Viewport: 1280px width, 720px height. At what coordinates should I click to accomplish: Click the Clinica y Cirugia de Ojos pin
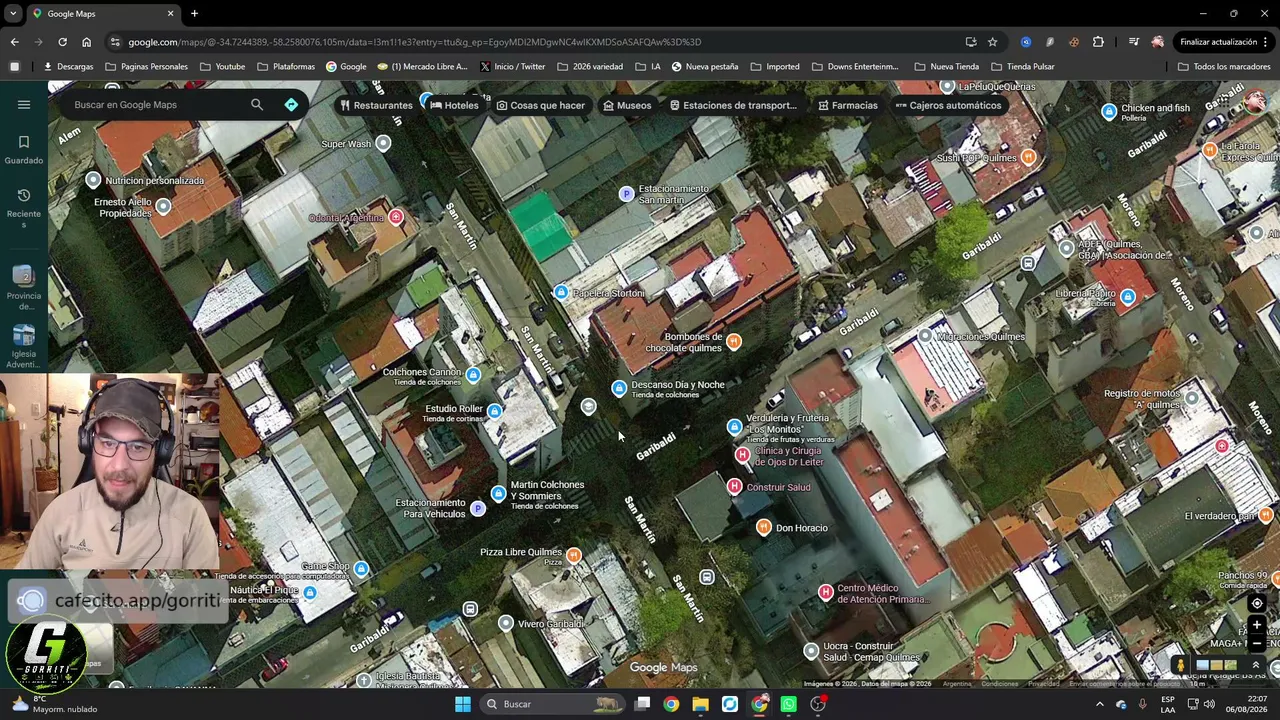[x=742, y=455]
